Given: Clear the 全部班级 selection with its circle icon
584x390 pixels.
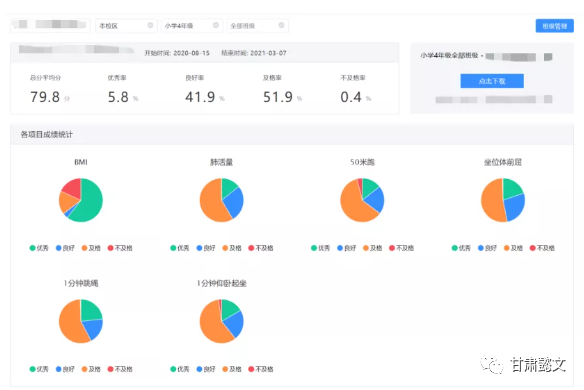Looking at the screenshot, I should click(281, 25).
